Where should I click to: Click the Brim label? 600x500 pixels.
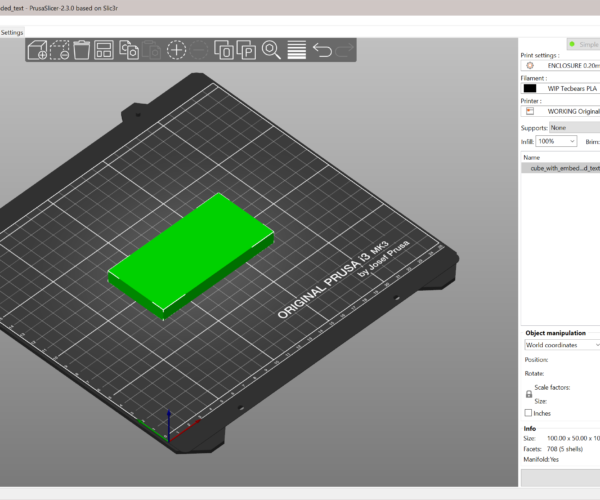[592, 142]
